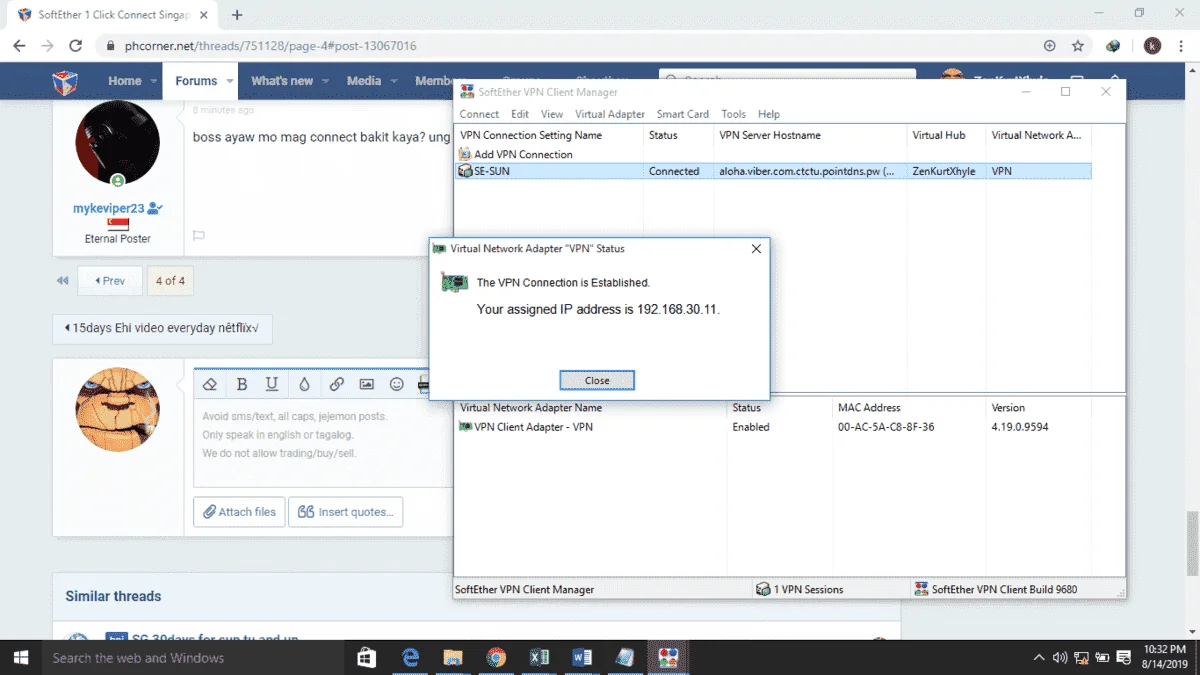The image size is (1200, 675).
Task: Click the report flag icon under the post
Action: coord(199,236)
